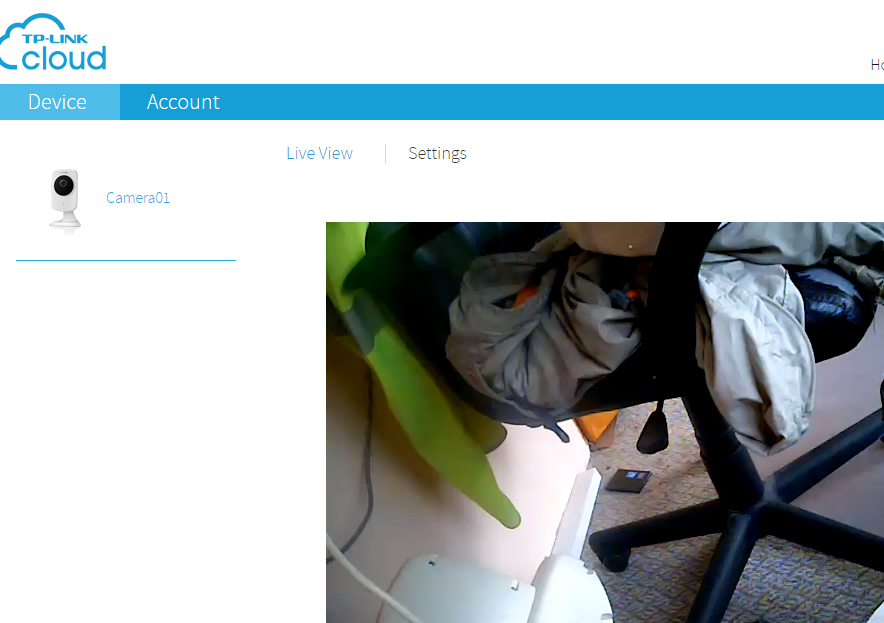Image resolution: width=884 pixels, height=623 pixels.
Task: Open the Live View section
Action: click(319, 153)
